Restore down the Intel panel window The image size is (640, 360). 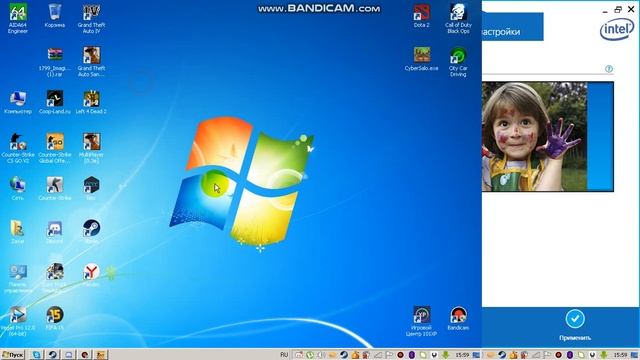pyautogui.click(x=618, y=9)
